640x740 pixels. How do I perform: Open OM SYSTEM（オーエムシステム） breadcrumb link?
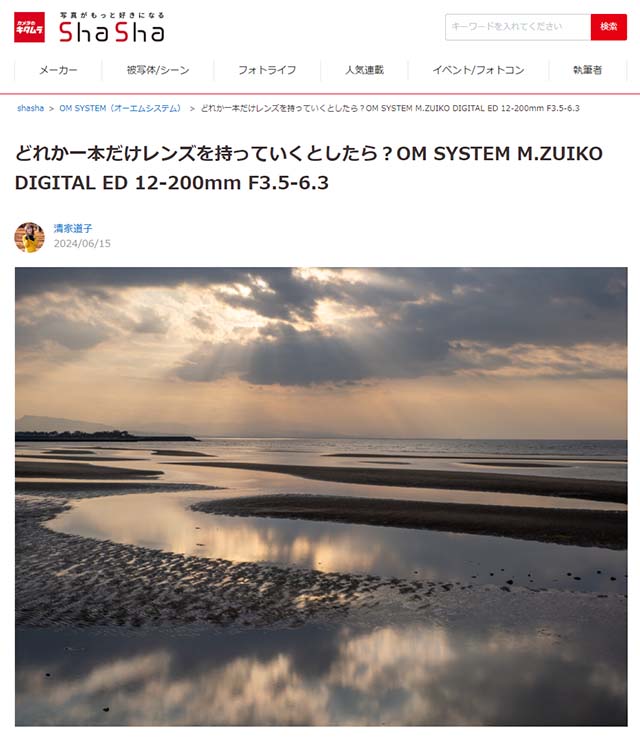coord(120,108)
